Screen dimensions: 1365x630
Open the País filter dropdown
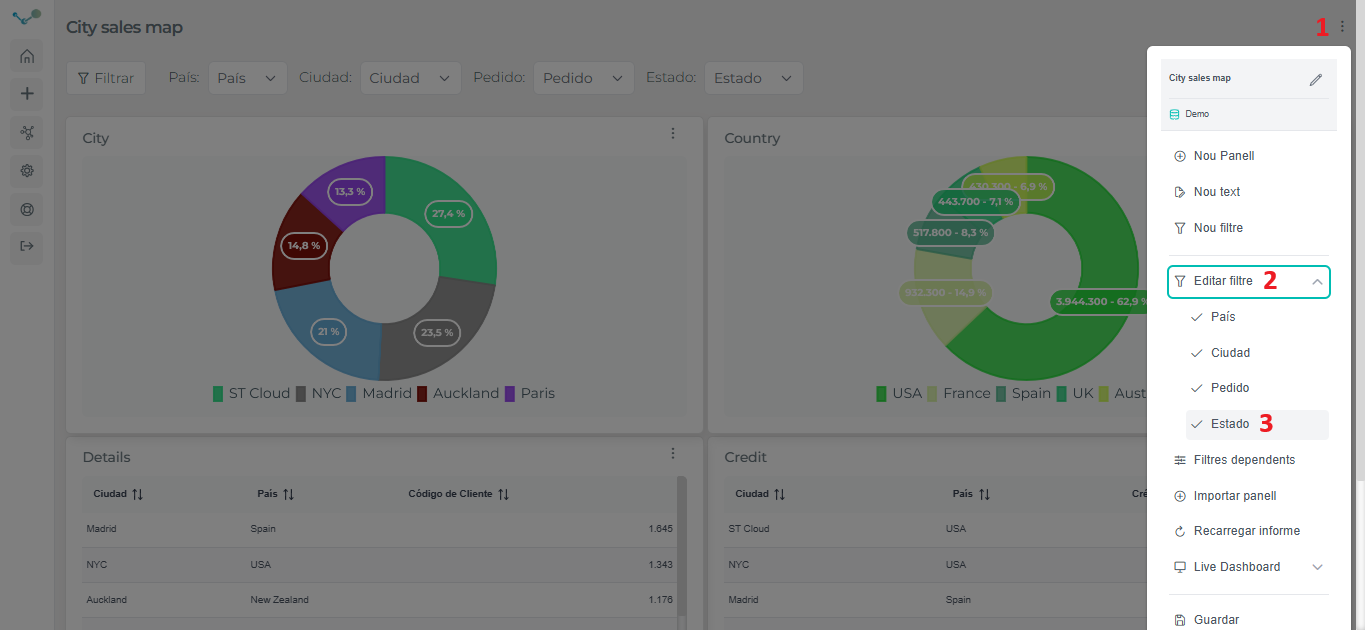(247, 78)
